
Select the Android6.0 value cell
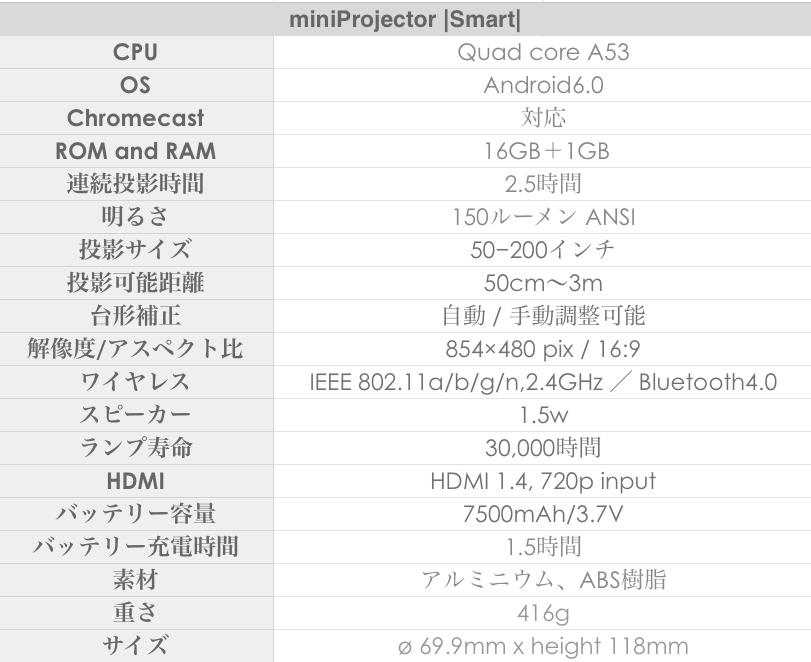543,85
